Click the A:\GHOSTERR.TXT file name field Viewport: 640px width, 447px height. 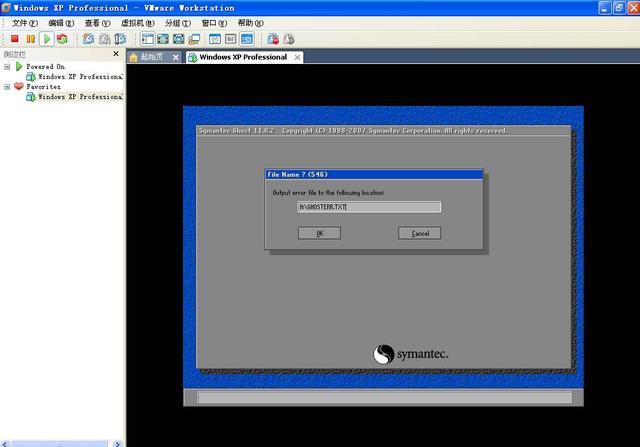coord(369,208)
